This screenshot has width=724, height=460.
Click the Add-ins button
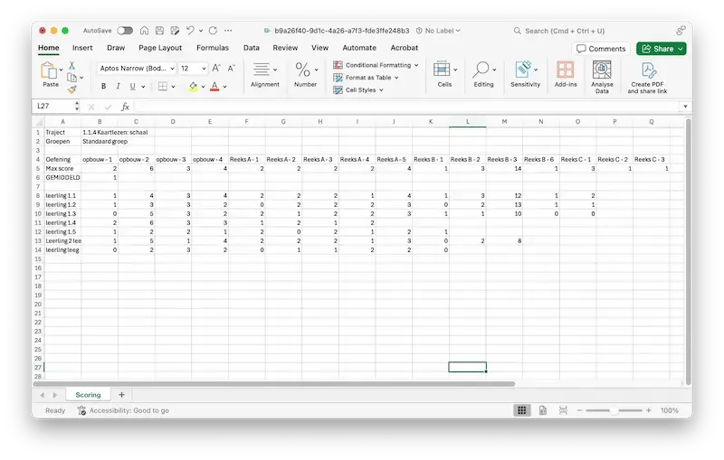click(566, 74)
